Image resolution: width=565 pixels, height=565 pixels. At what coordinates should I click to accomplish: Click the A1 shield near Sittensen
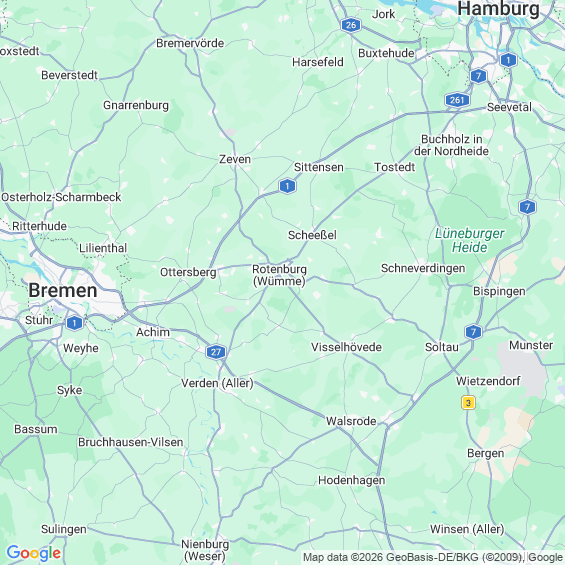287,186
